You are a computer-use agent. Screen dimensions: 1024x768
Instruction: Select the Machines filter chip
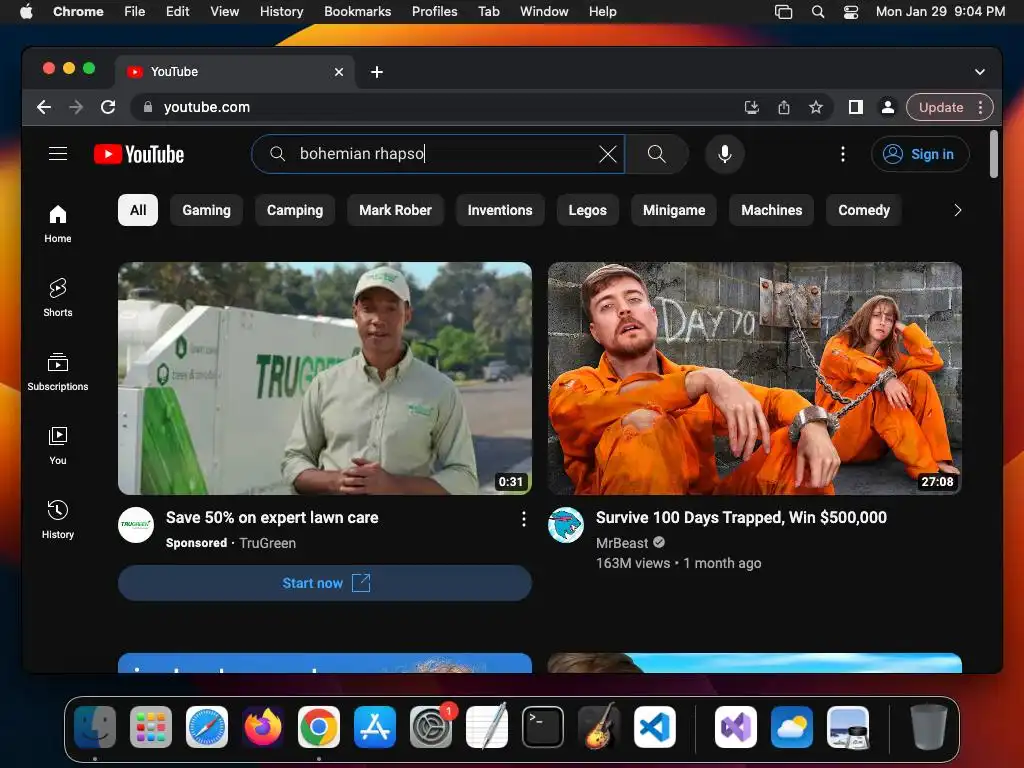771,210
